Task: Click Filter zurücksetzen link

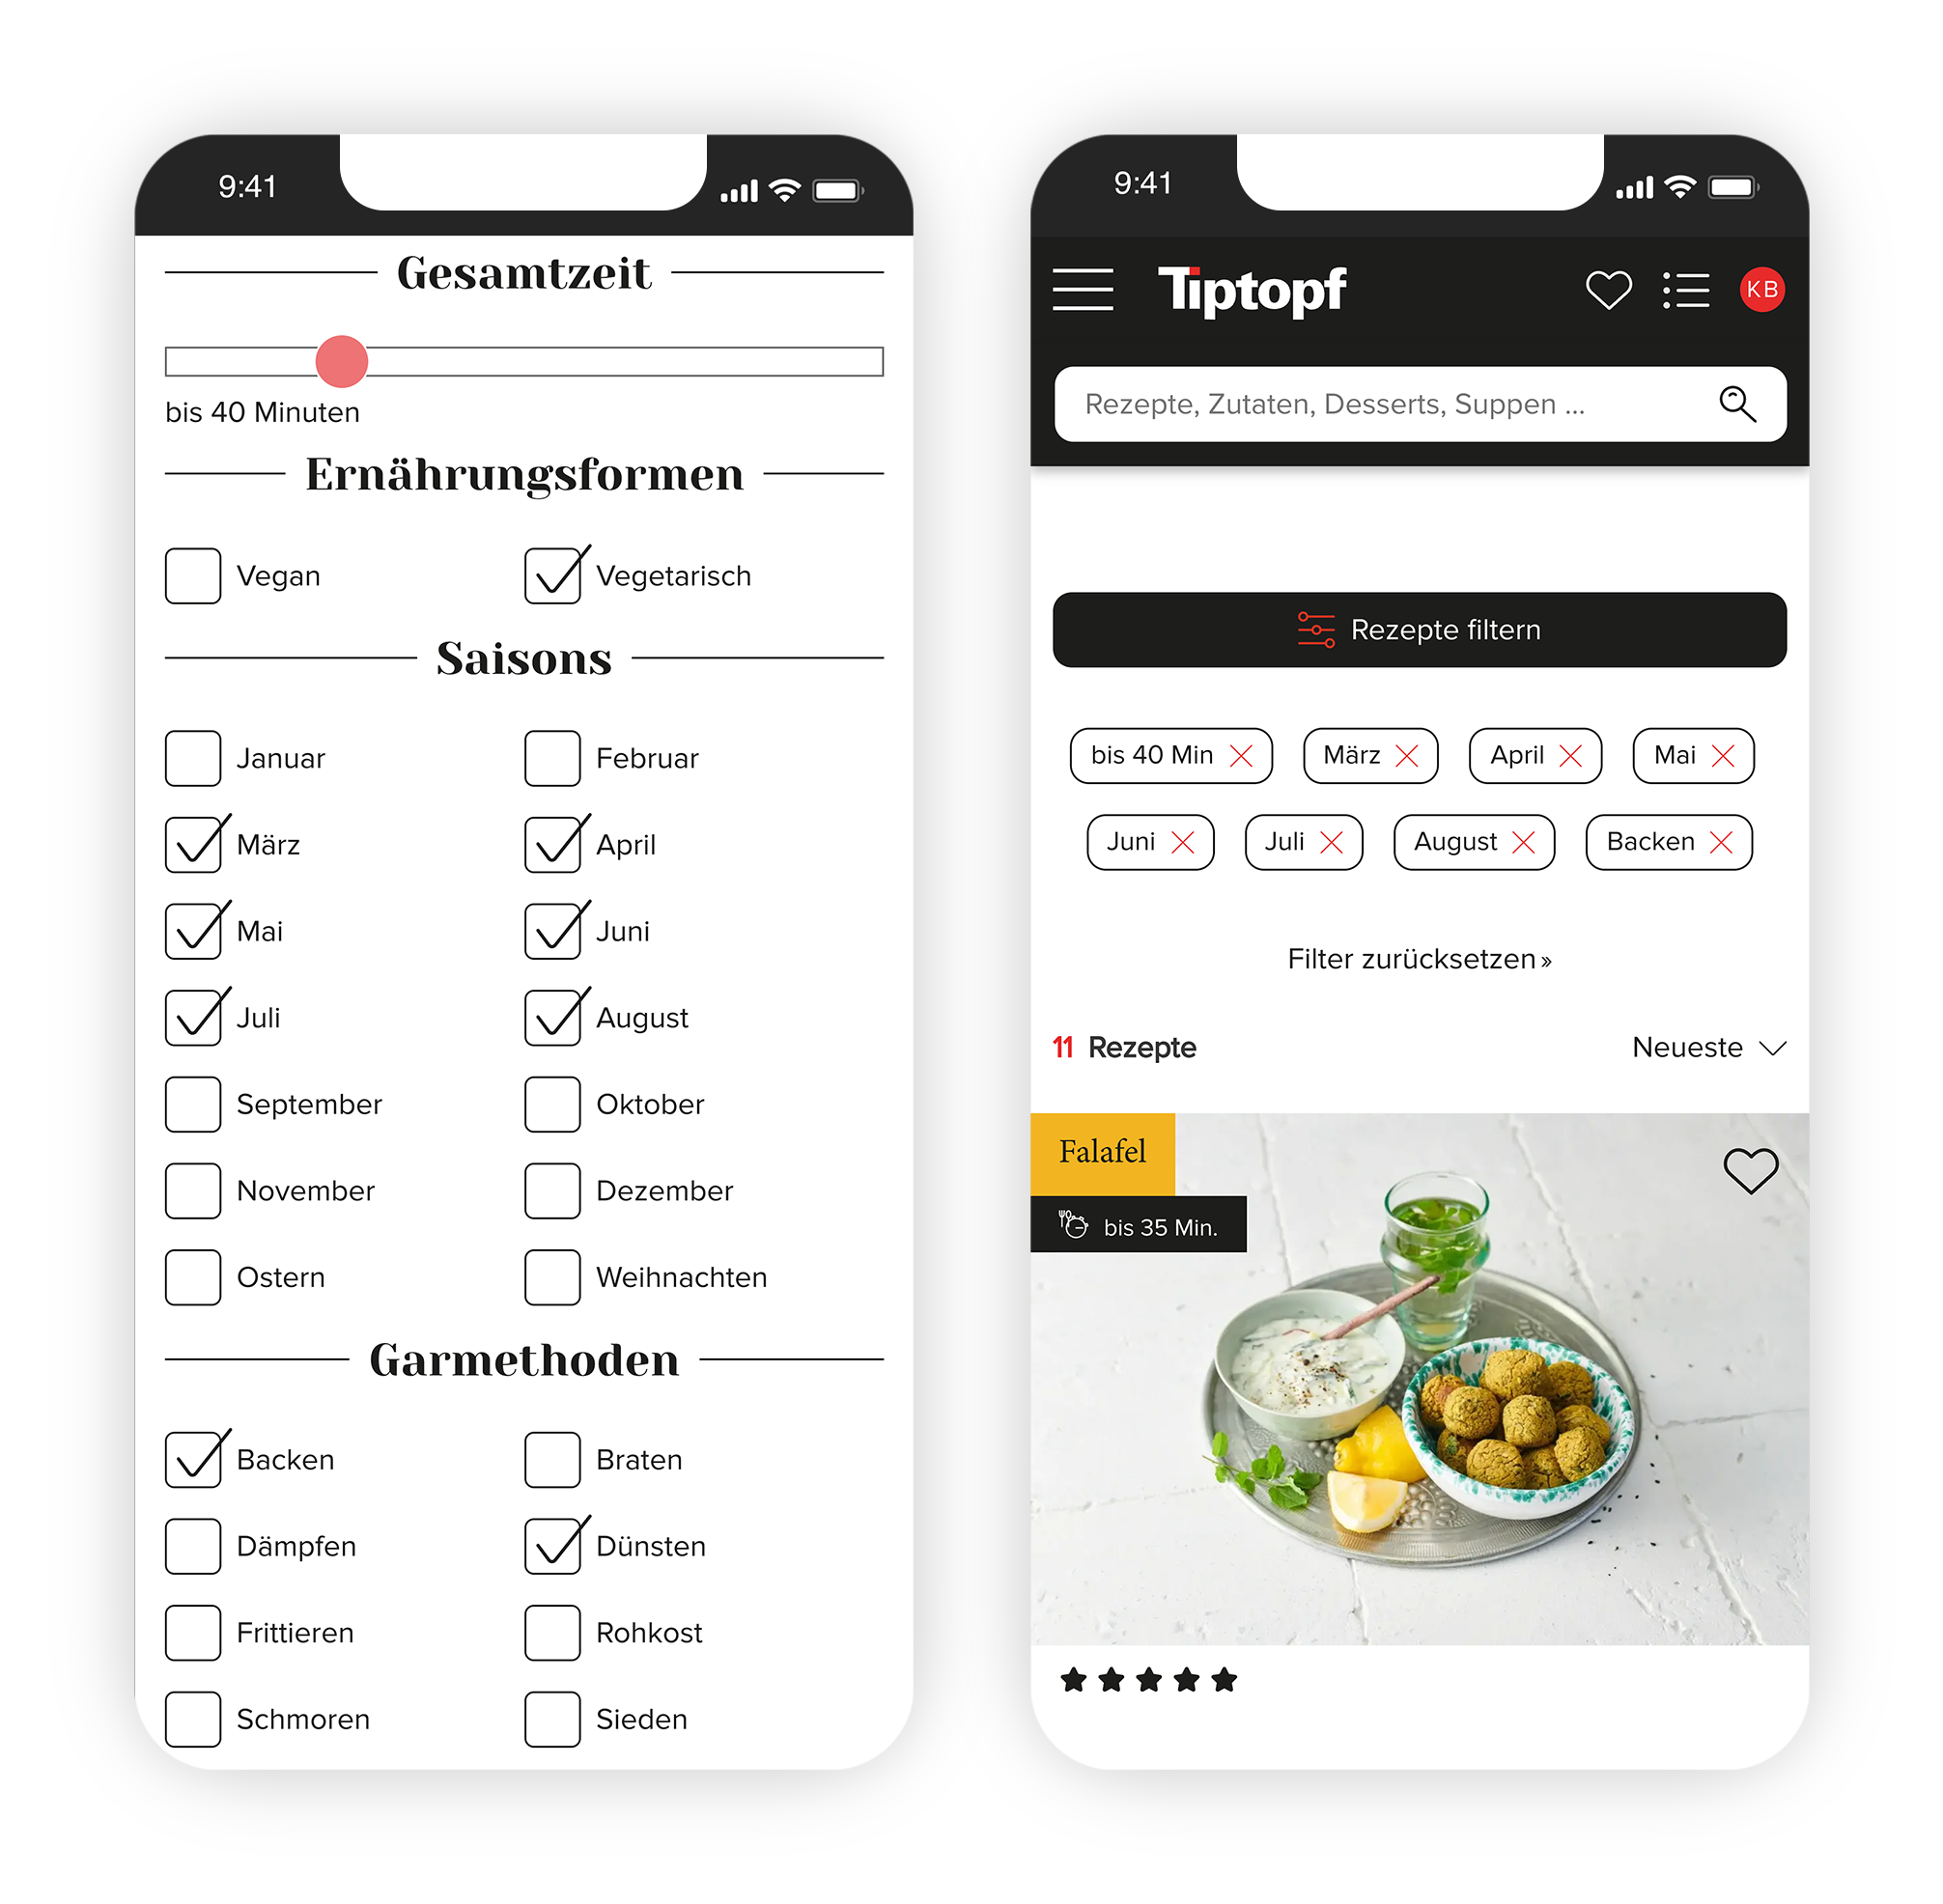Action: 1420,957
